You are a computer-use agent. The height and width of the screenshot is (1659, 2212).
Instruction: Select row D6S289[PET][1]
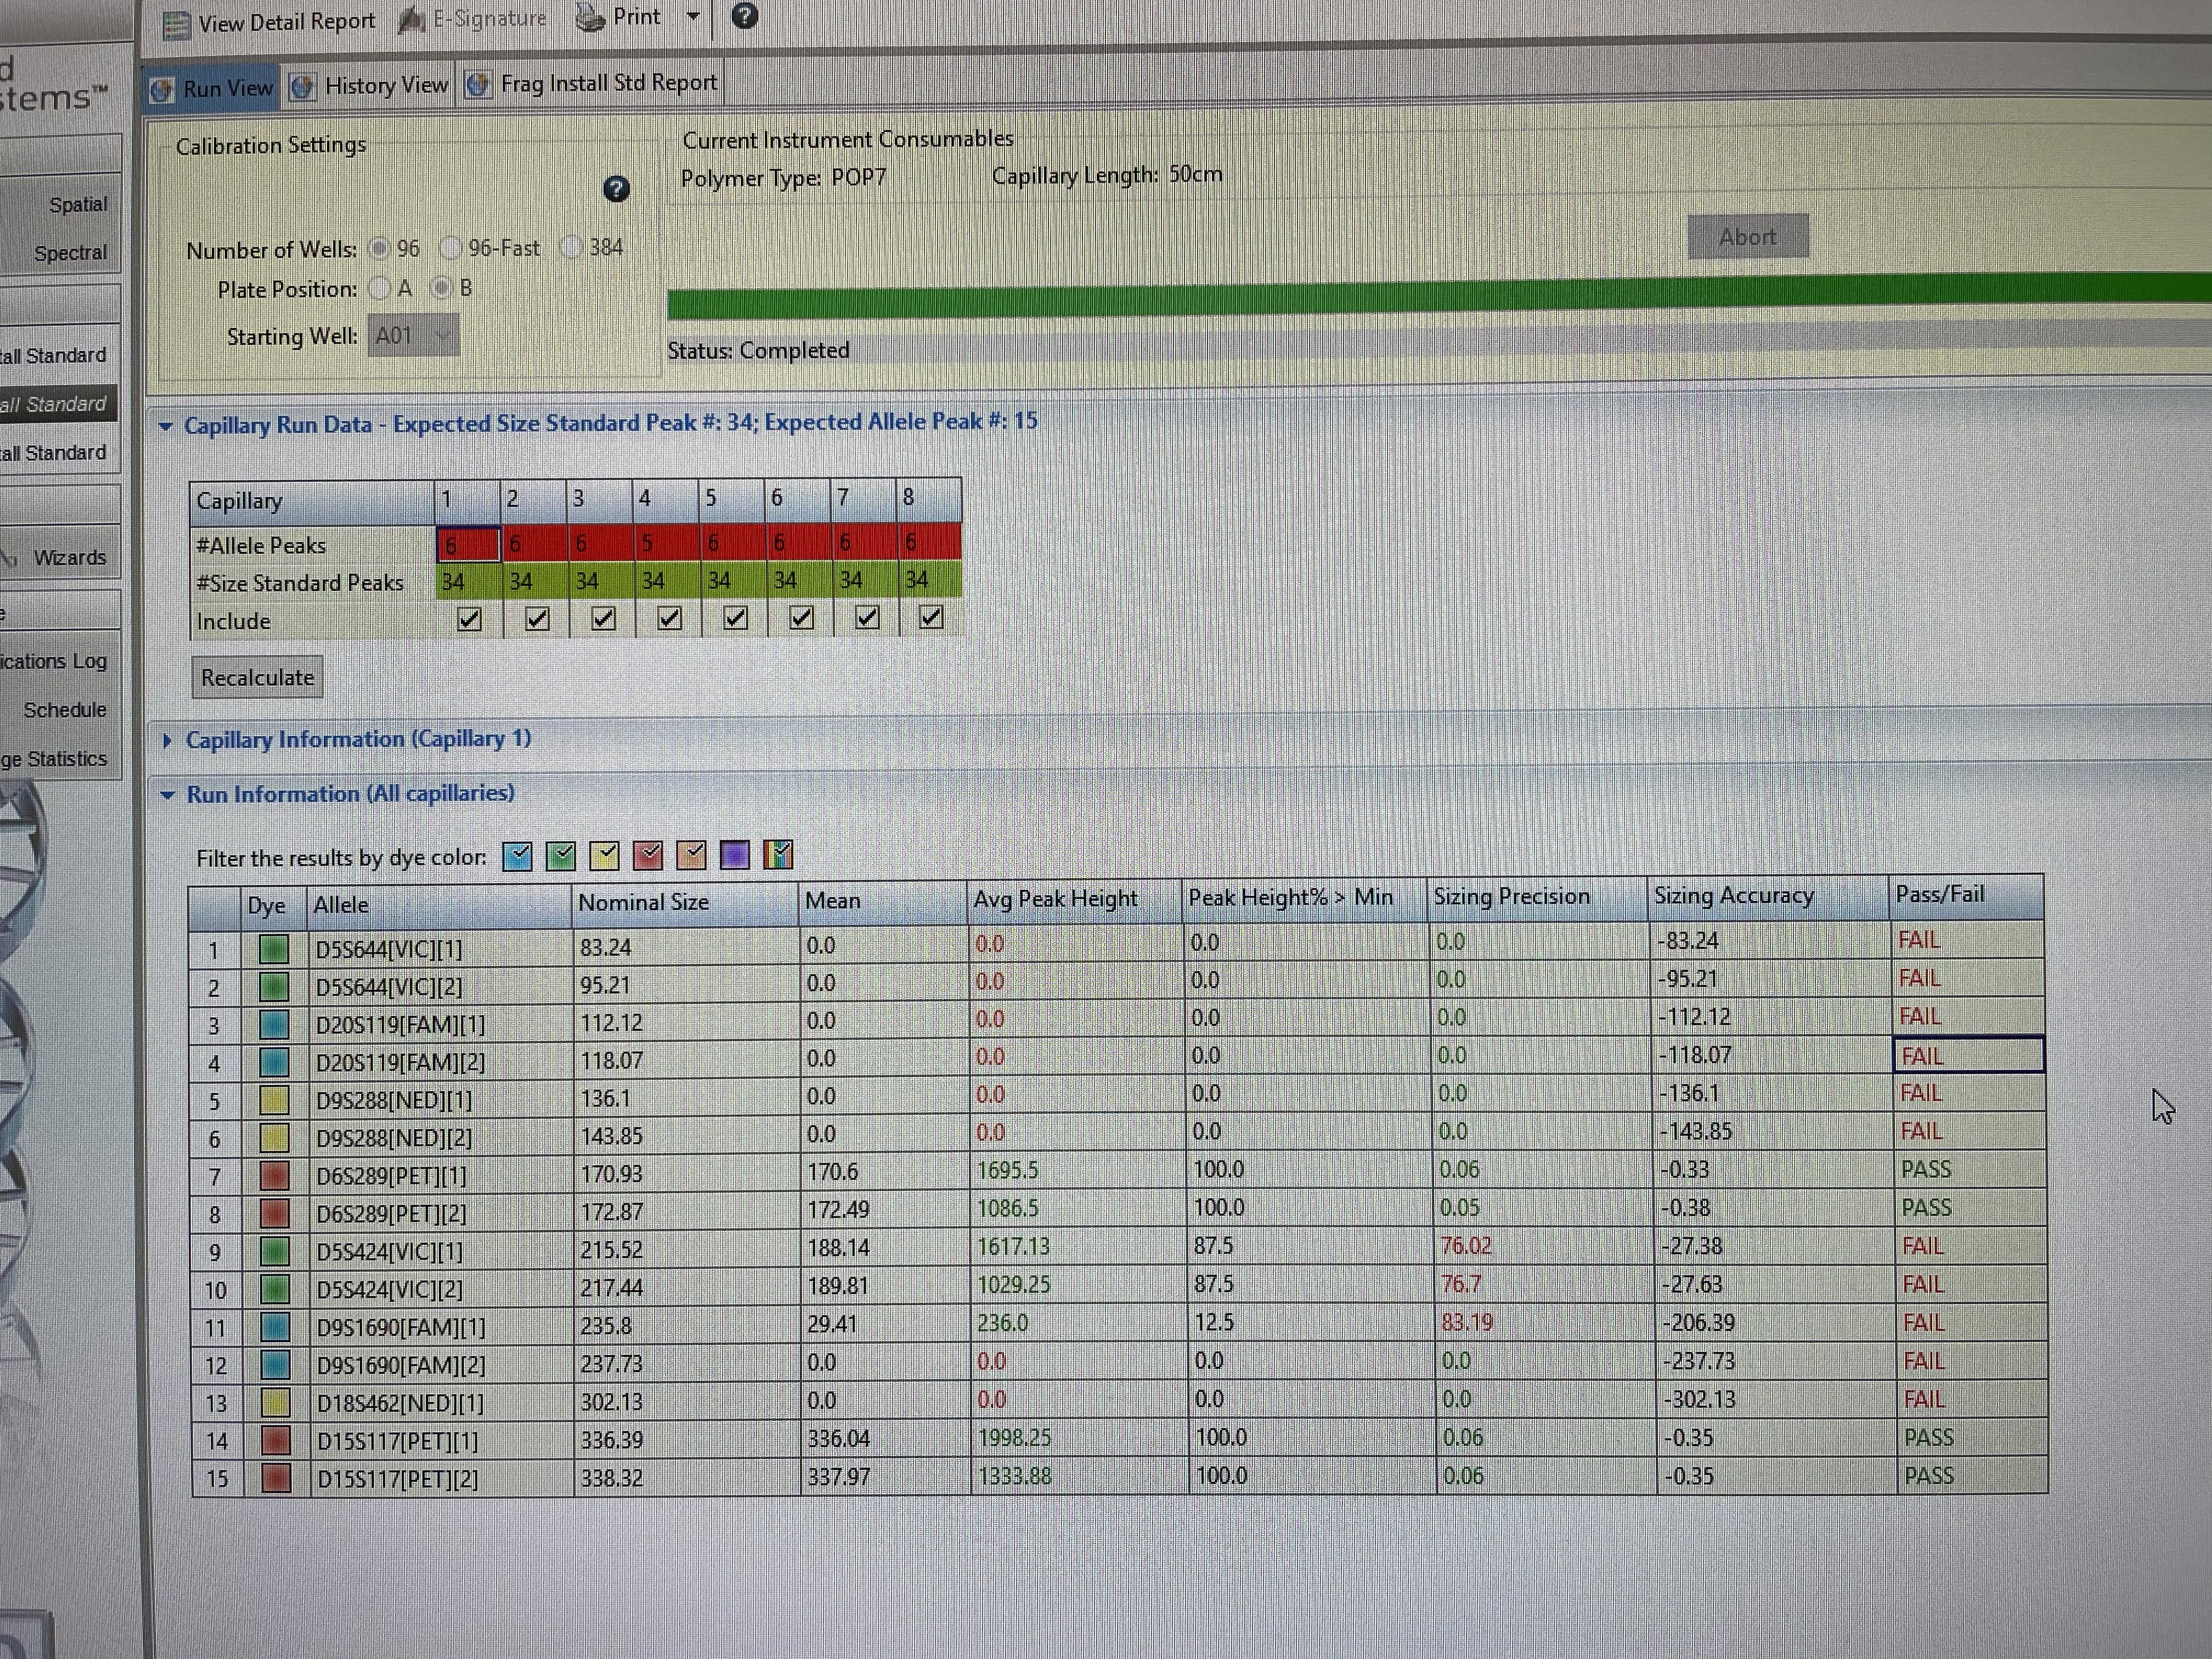click(1117, 1172)
